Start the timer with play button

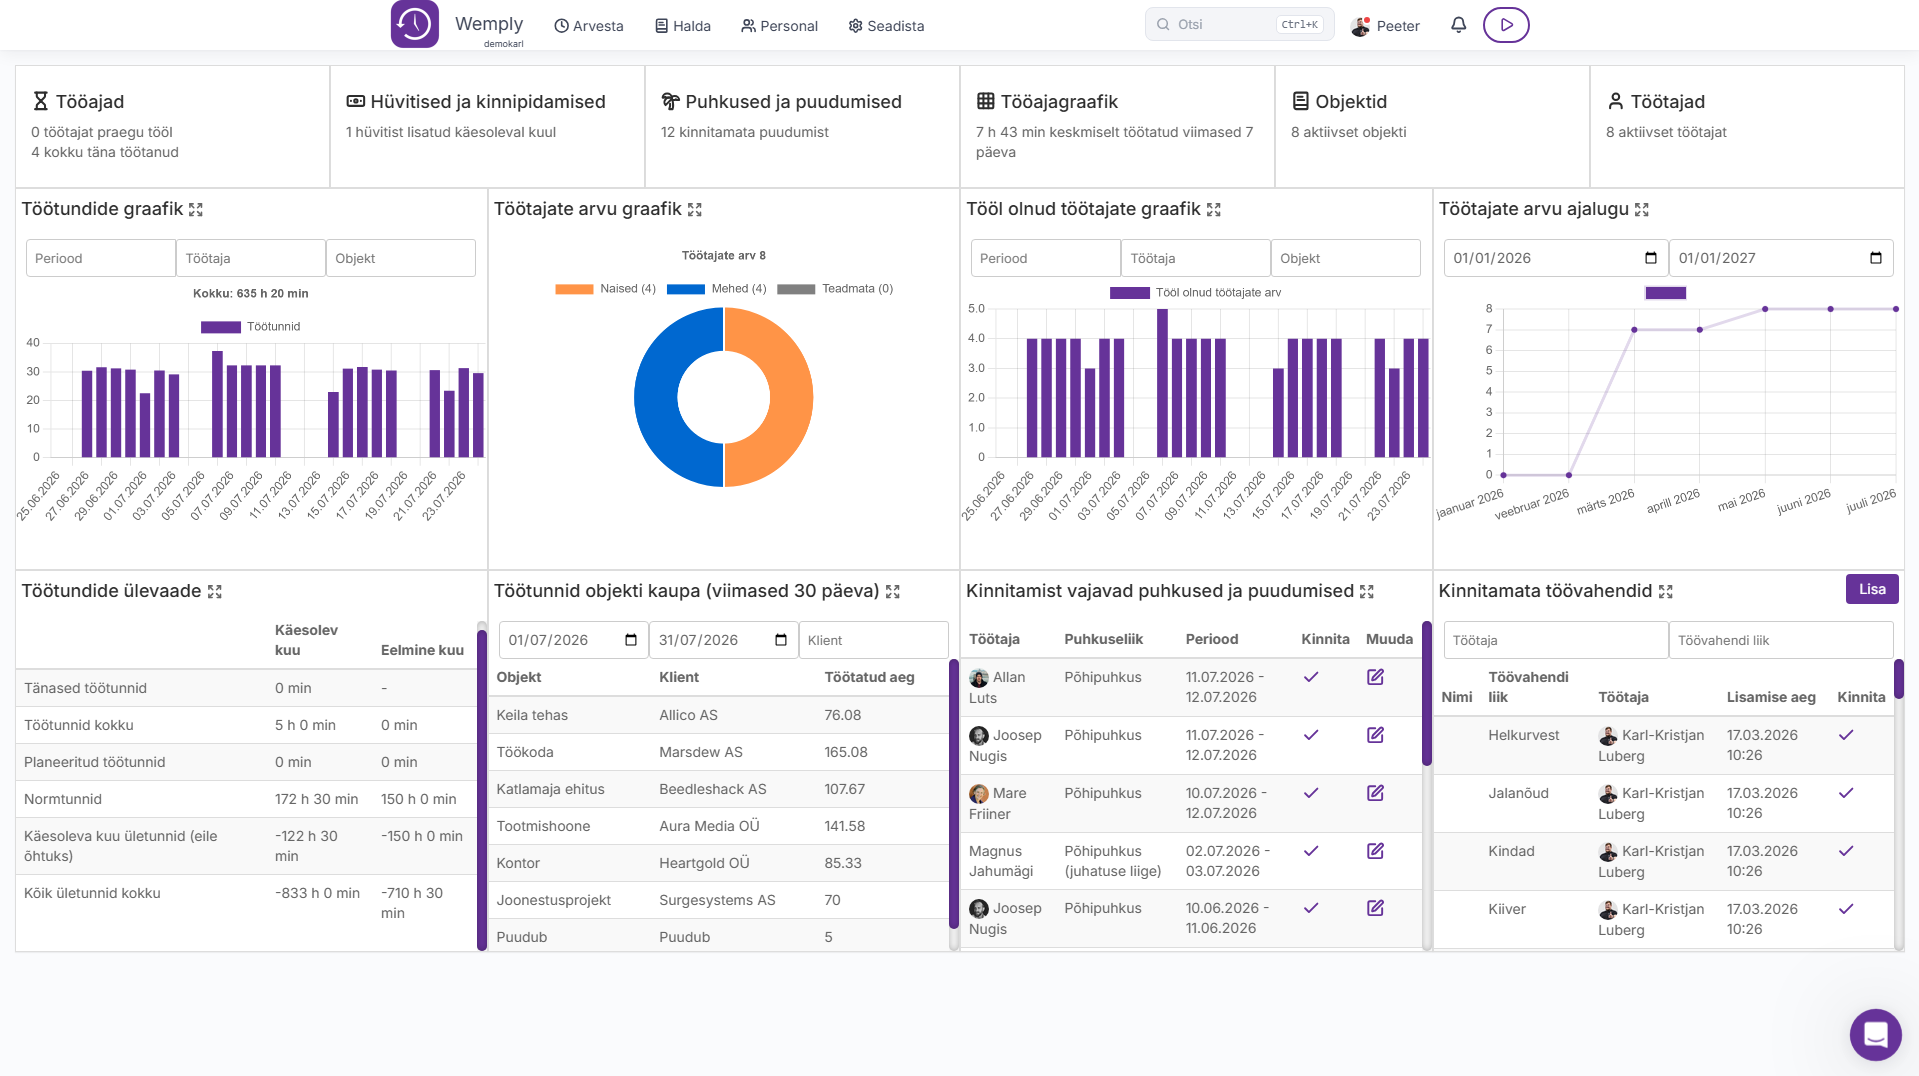click(x=1506, y=25)
